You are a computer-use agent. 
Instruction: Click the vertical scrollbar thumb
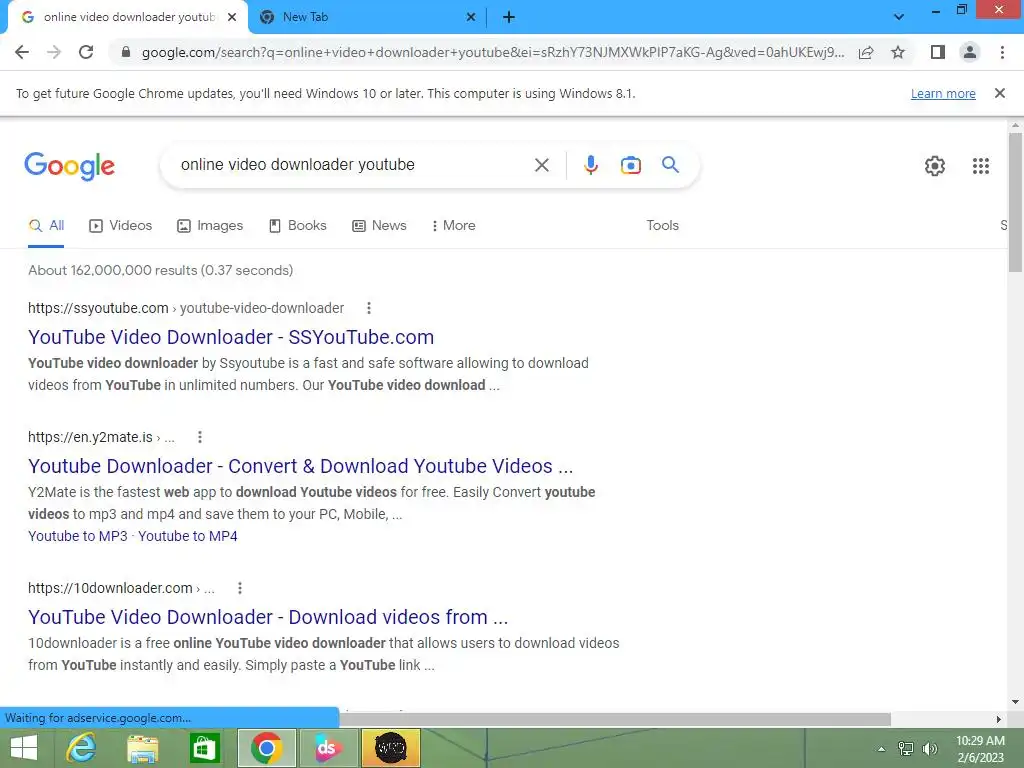(1015, 202)
